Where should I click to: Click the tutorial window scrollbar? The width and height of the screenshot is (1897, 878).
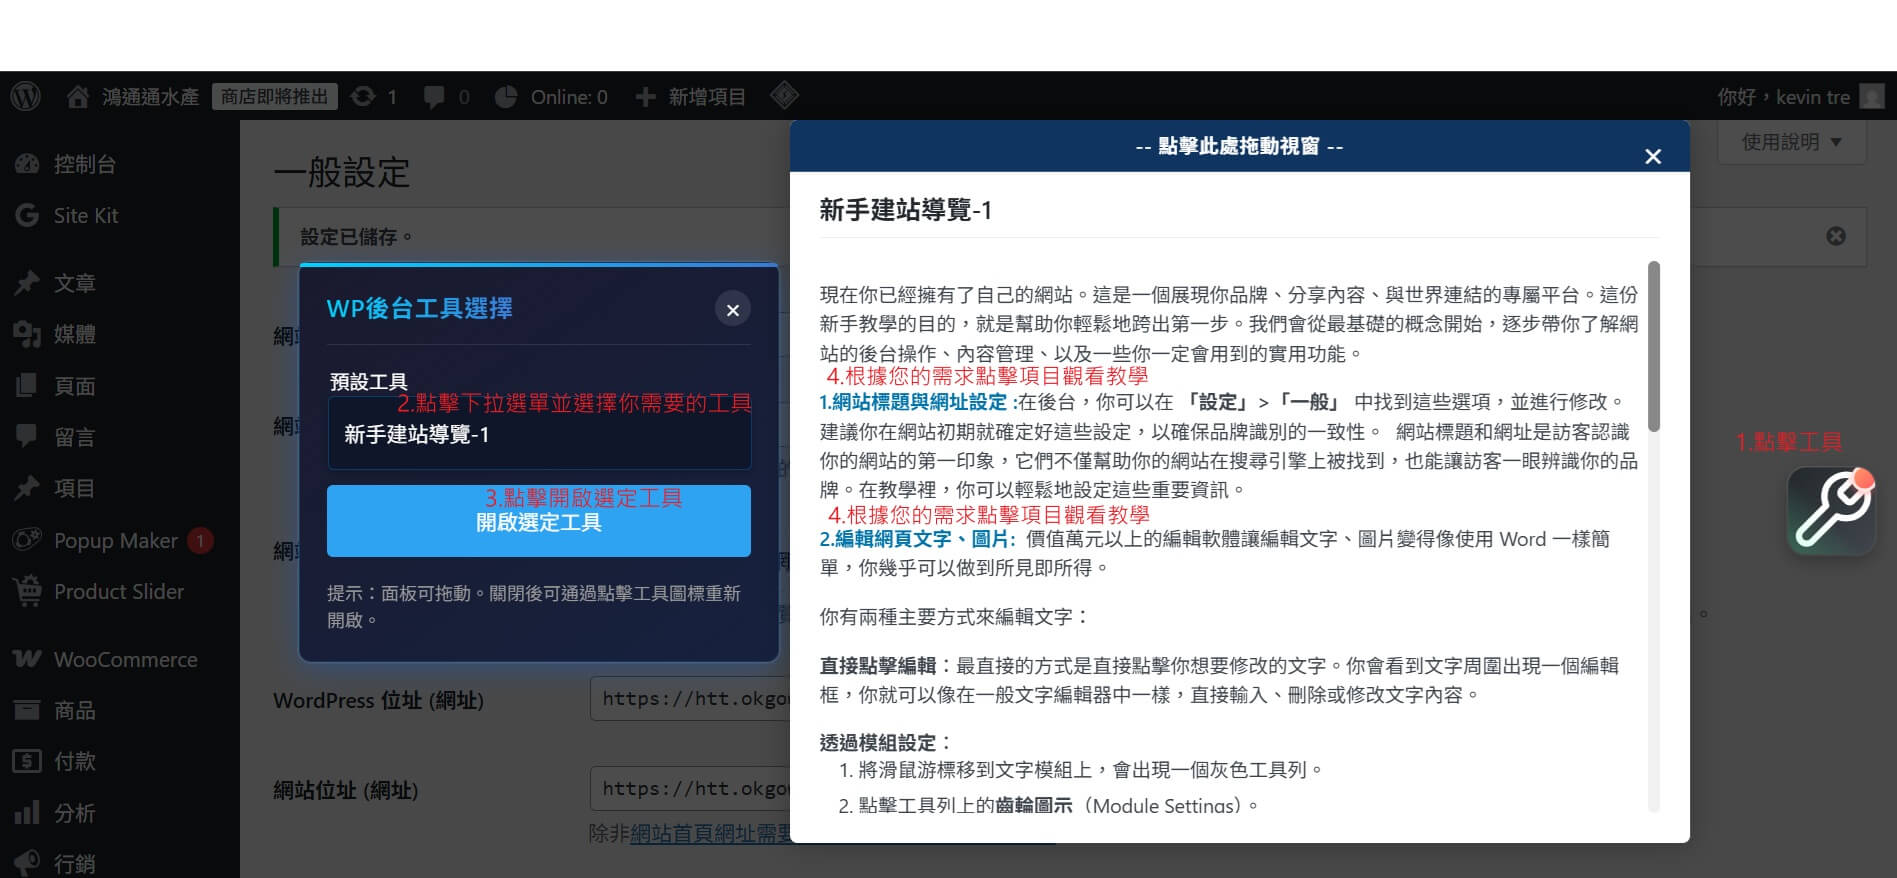tap(1653, 346)
